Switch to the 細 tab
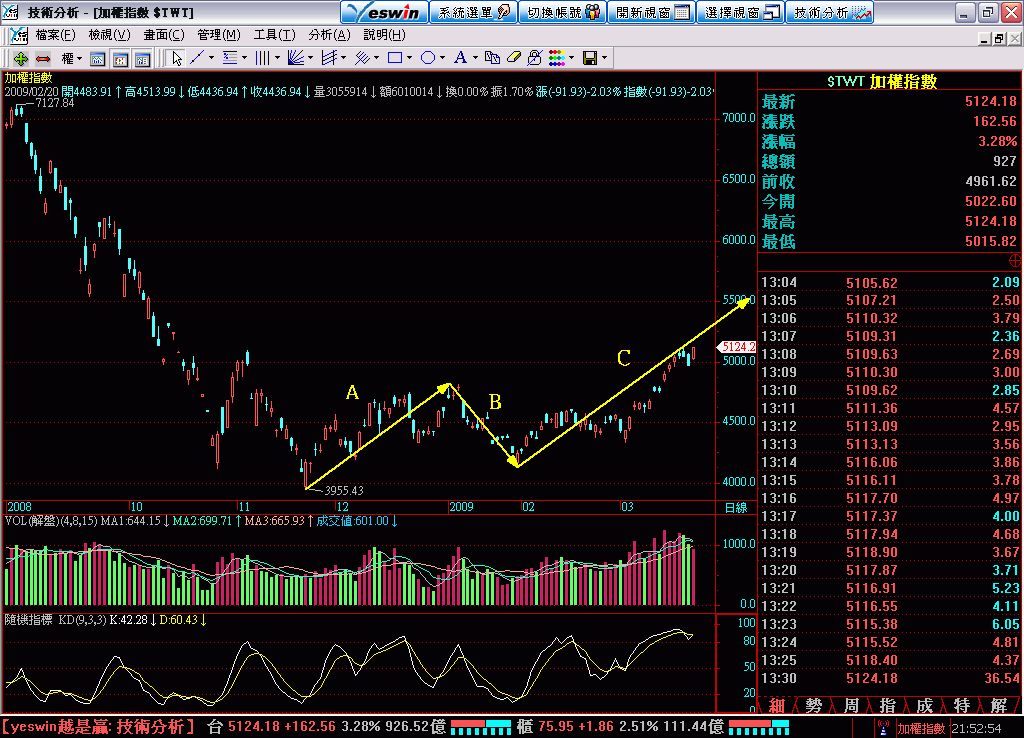Image resolution: width=1024 pixels, height=738 pixels. click(776, 705)
